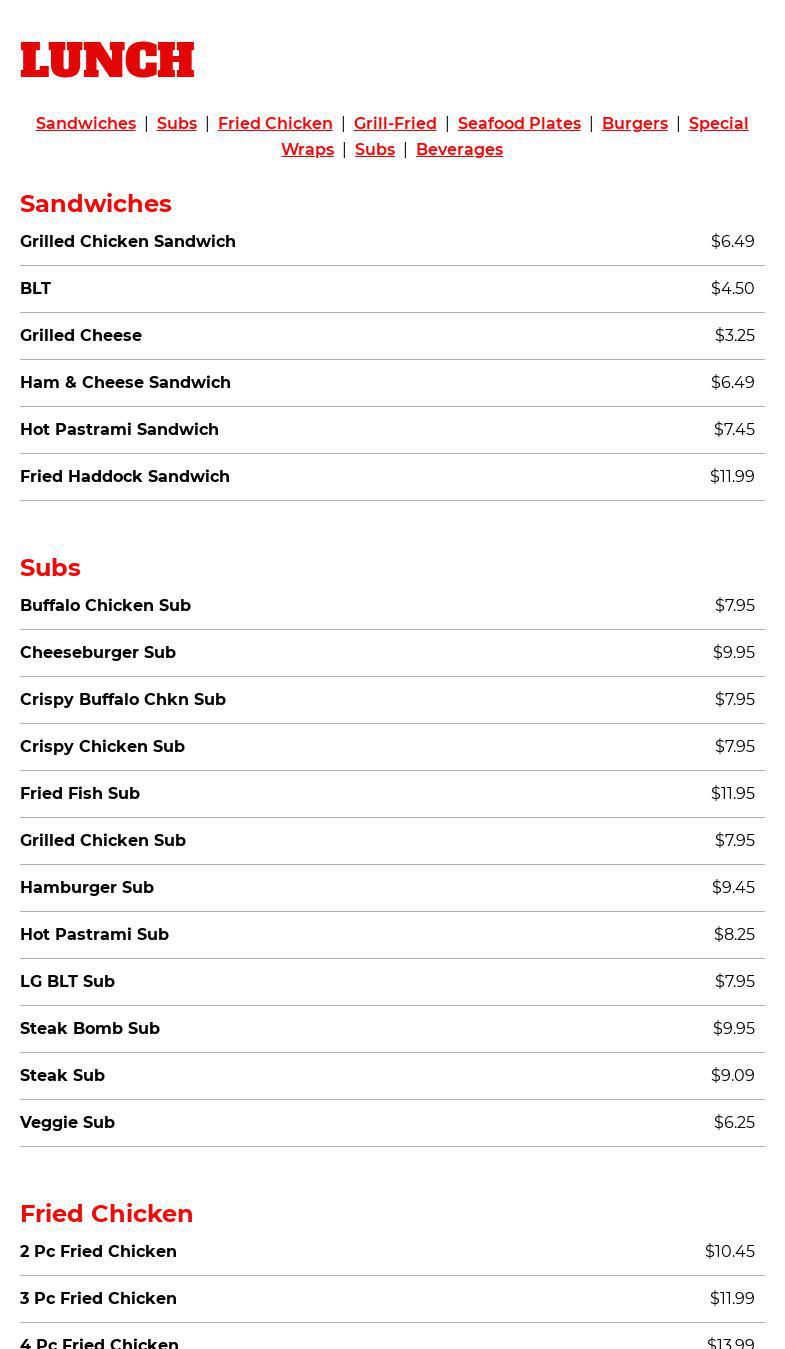Viewport: 785px width, 1349px height.
Task: Pick the Cheeseburger Sub item
Action: pyautogui.click(x=98, y=652)
